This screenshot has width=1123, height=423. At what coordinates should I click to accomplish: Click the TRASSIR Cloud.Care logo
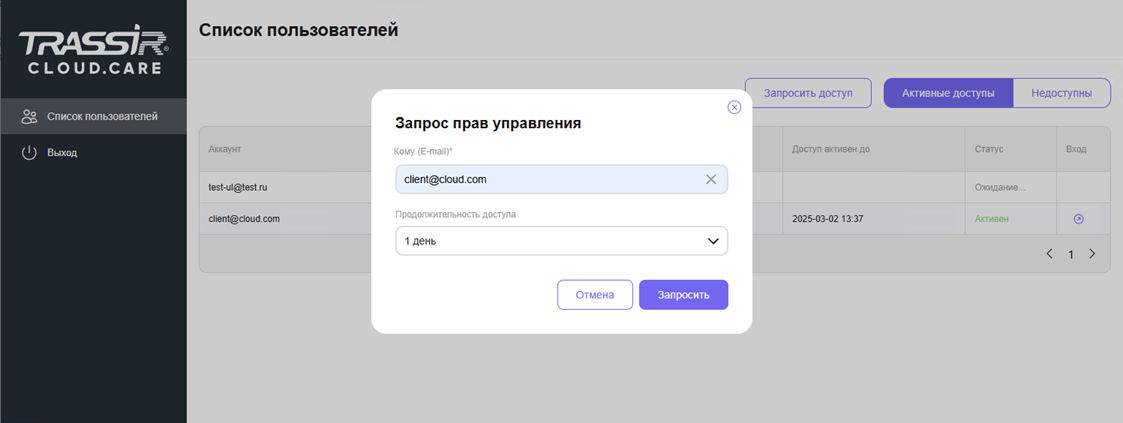click(x=93, y=53)
